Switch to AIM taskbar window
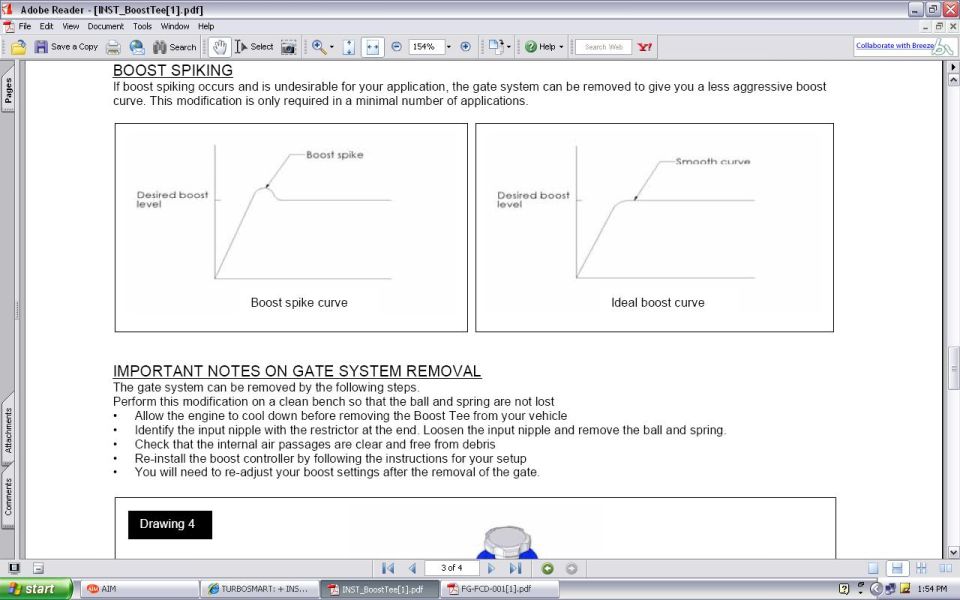Viewport: 960px width, 600px height. (140, 589)
